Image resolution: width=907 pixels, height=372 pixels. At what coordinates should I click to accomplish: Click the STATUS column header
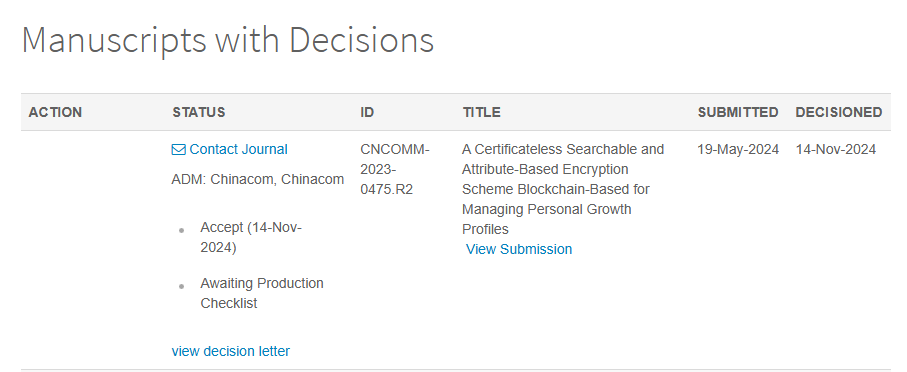tap(198, 112)
